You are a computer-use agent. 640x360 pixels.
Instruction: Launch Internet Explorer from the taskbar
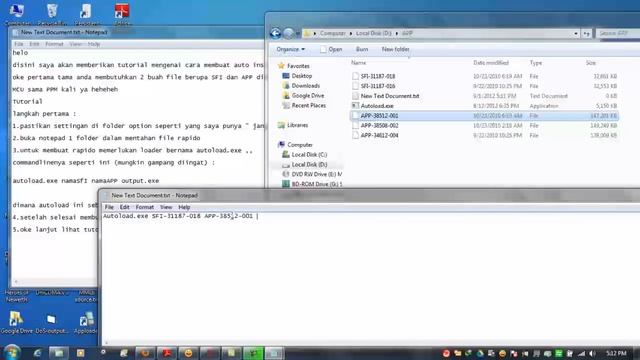tap(38, 353)
